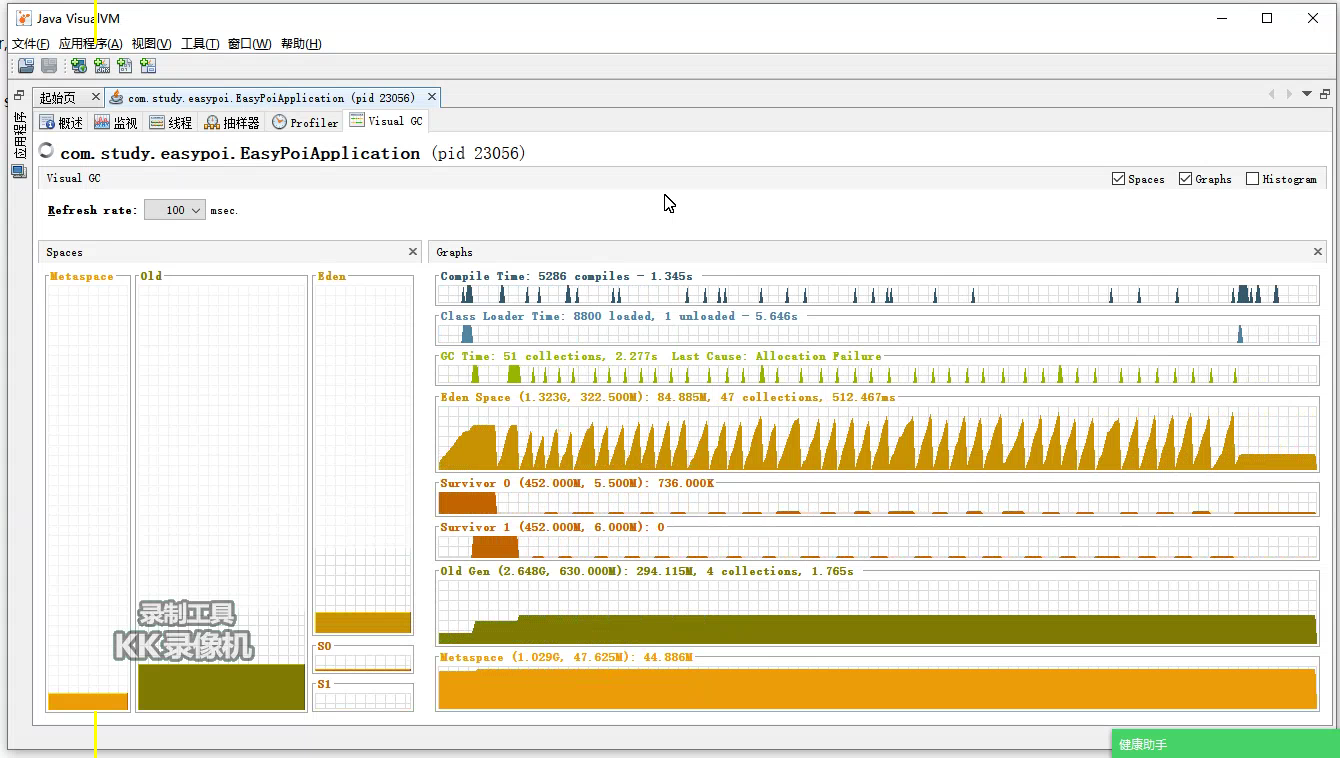Viewport: 1340px width, 758px height.
Task: Click the 健康助手 green notification bar
Action: (x=1226, y=744)
